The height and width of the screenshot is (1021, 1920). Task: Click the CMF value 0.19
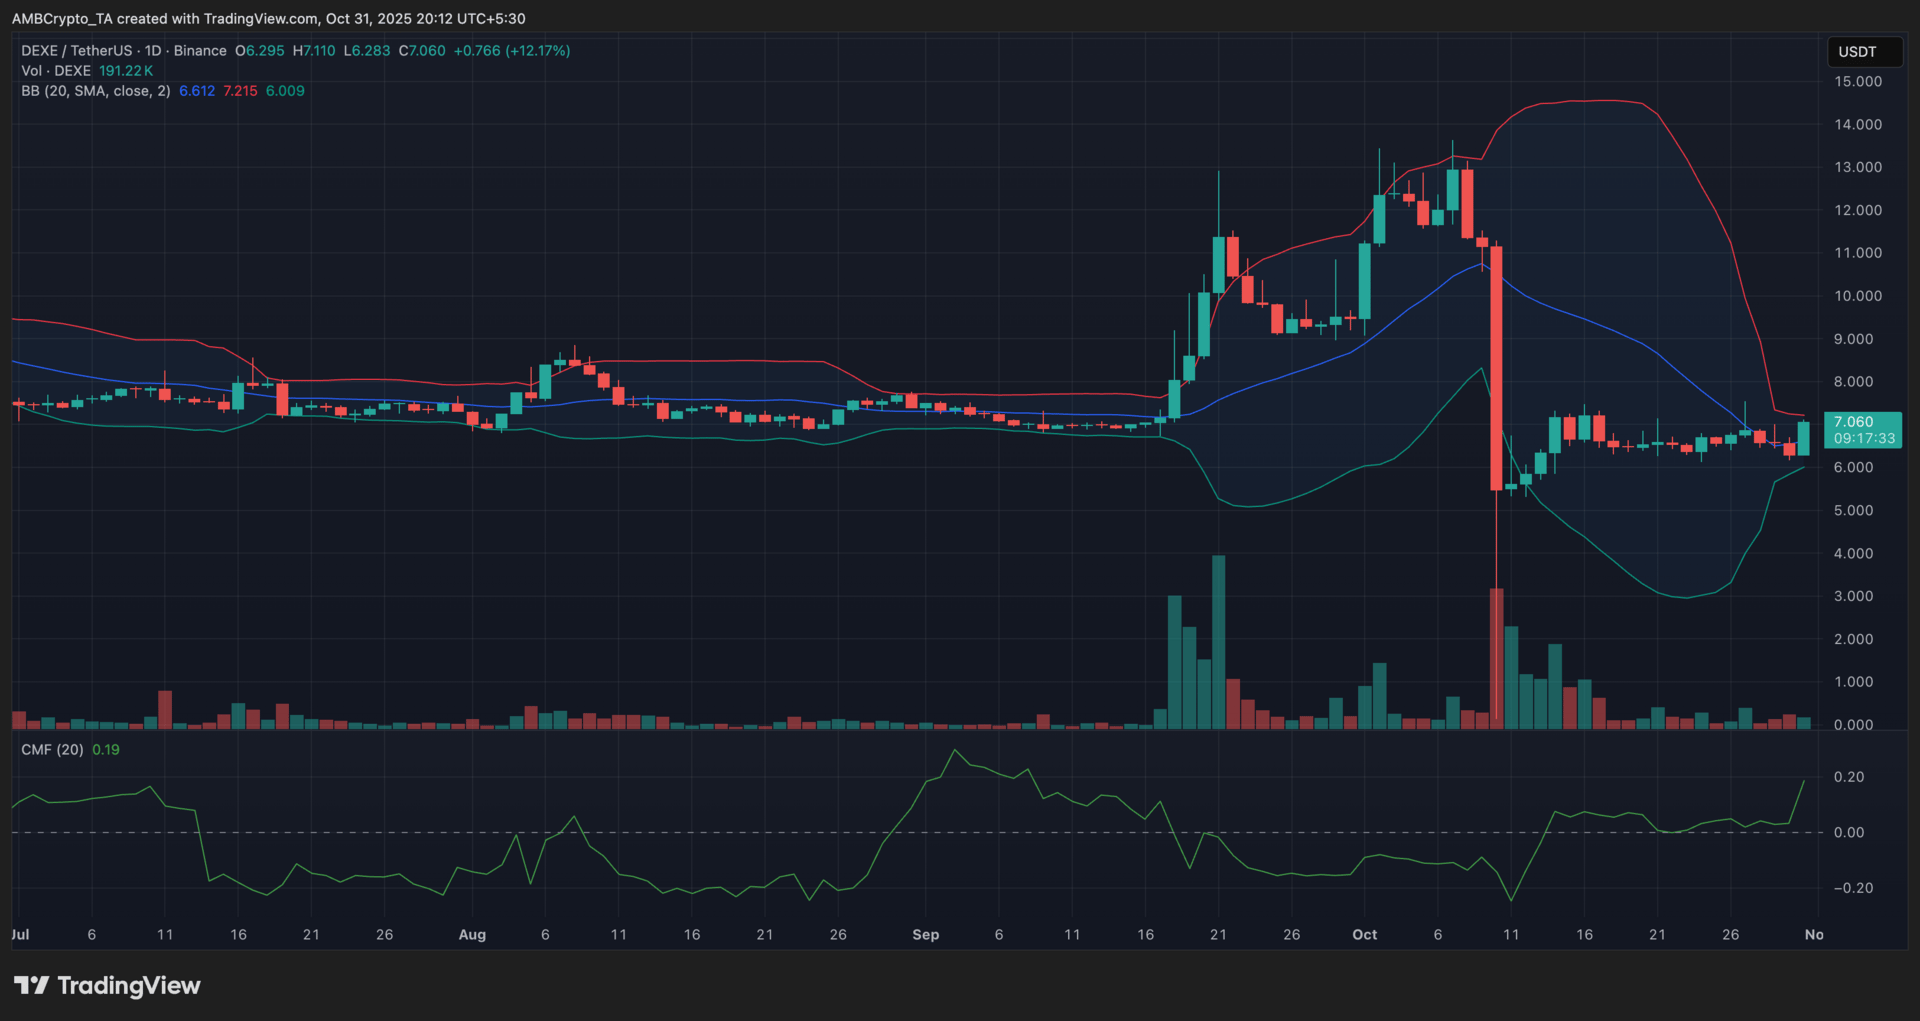[x=106, y=750]
